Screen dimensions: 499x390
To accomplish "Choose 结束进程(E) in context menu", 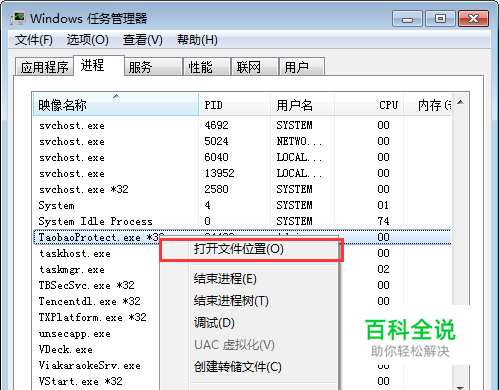I will [x=250, y=279].
